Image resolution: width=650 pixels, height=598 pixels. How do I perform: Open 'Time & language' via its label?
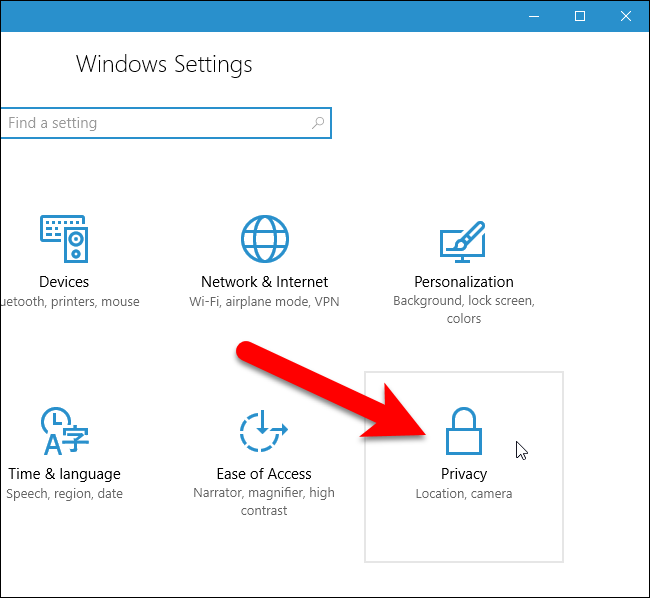pos(64,474)
